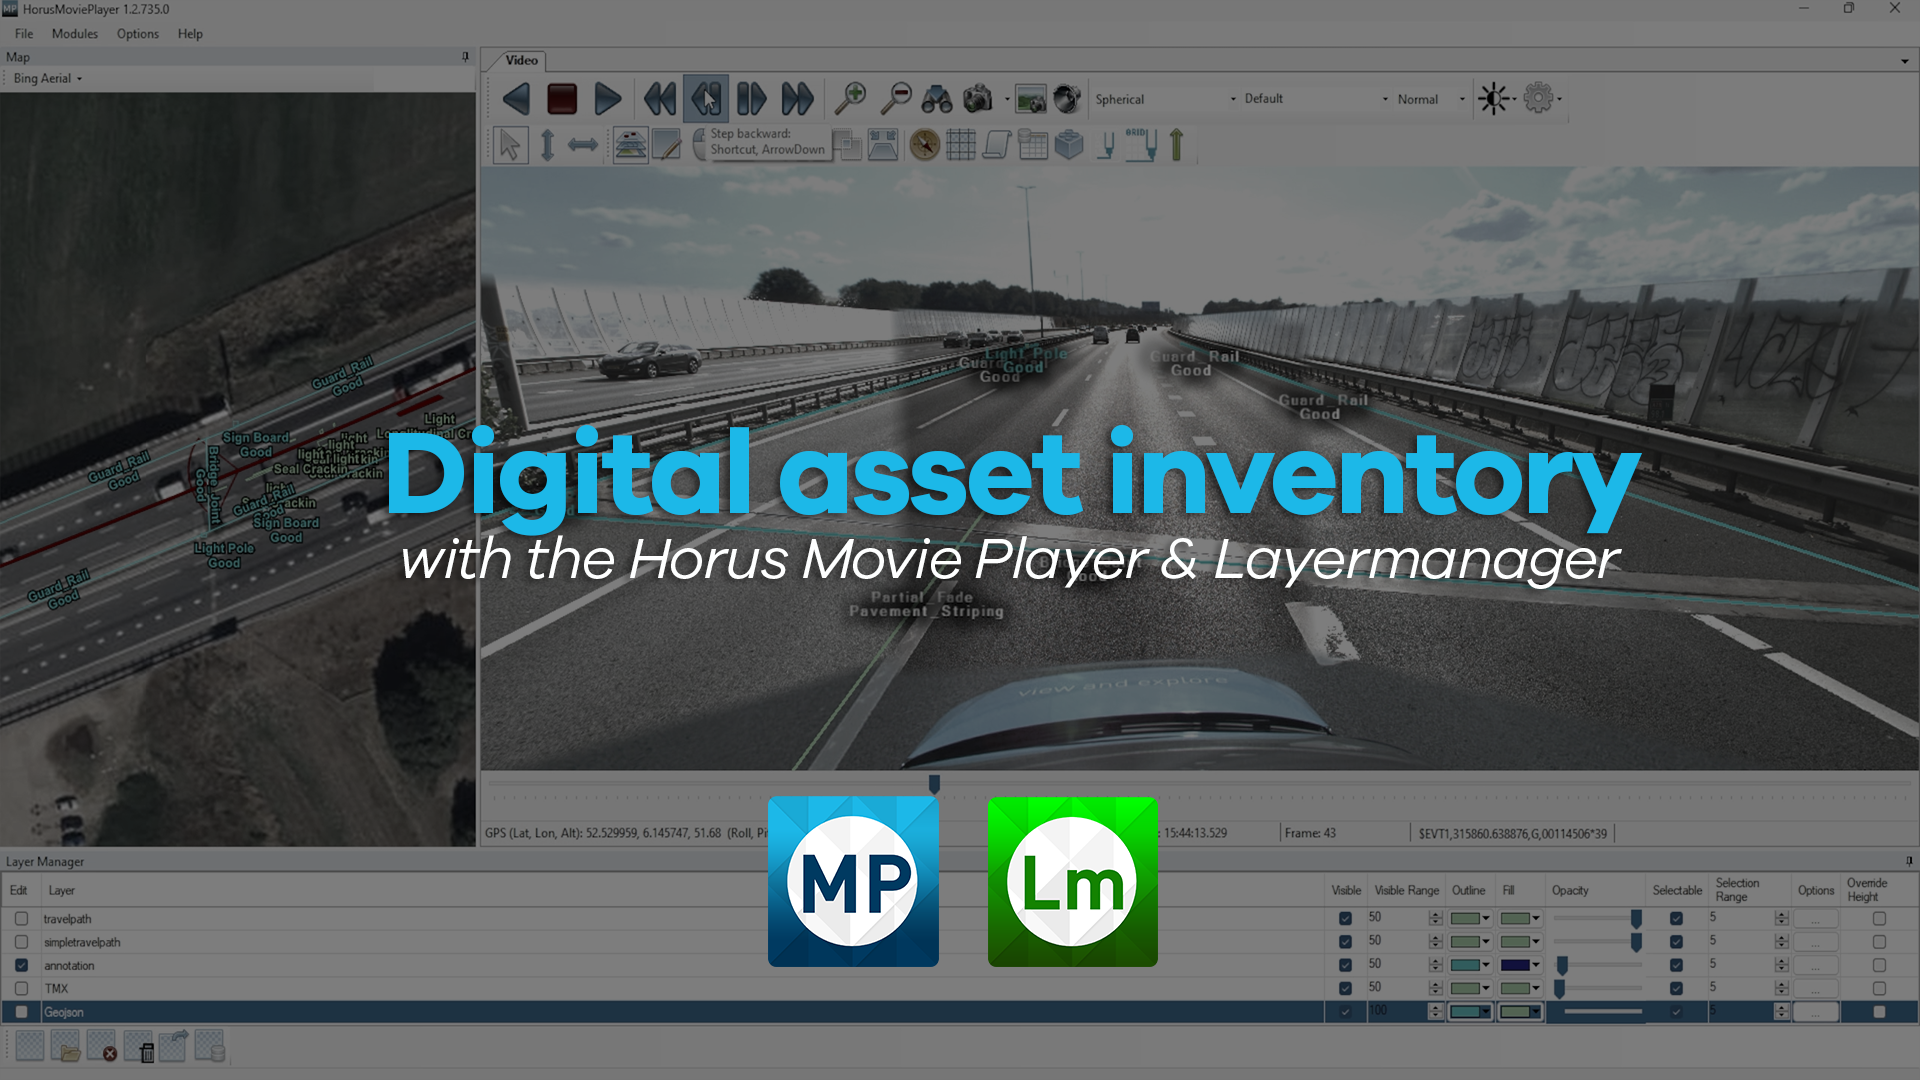Viewport: 1920px width, 1080px height.
Task: Open the binoculars search tool
Action: [x=935, y=97]
